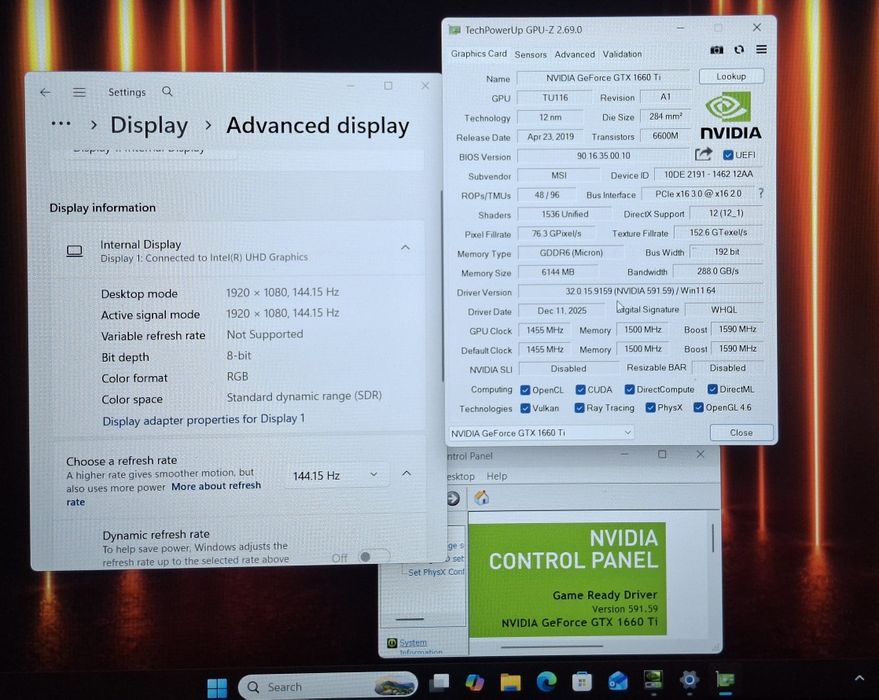Toggle the CUDA checkbox
Screen dimensions: 879x700
click(x=581, y=390)
